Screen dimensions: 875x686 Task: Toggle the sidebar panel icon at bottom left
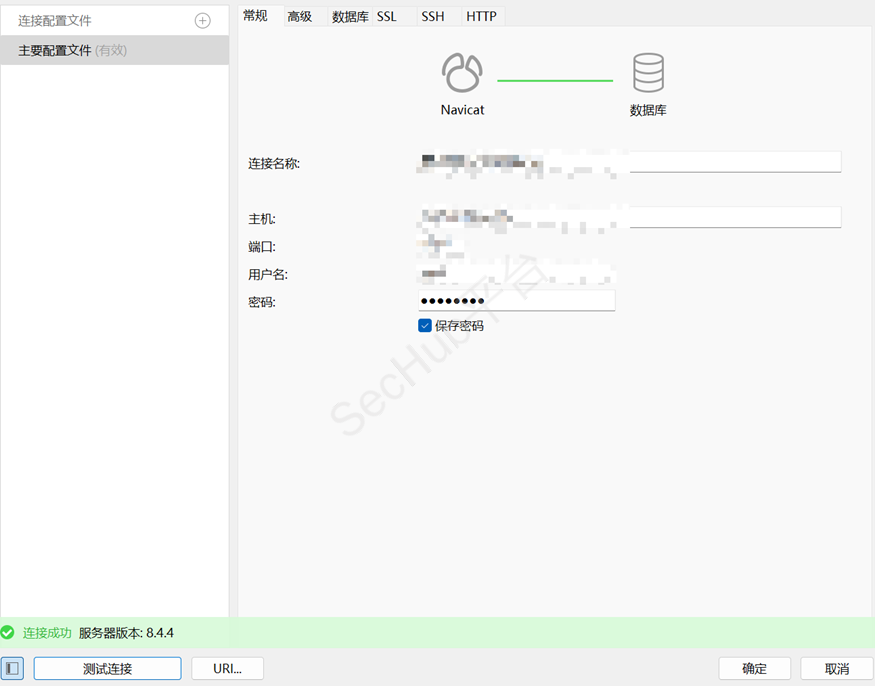pyautogui.click(x=12, y=668)
